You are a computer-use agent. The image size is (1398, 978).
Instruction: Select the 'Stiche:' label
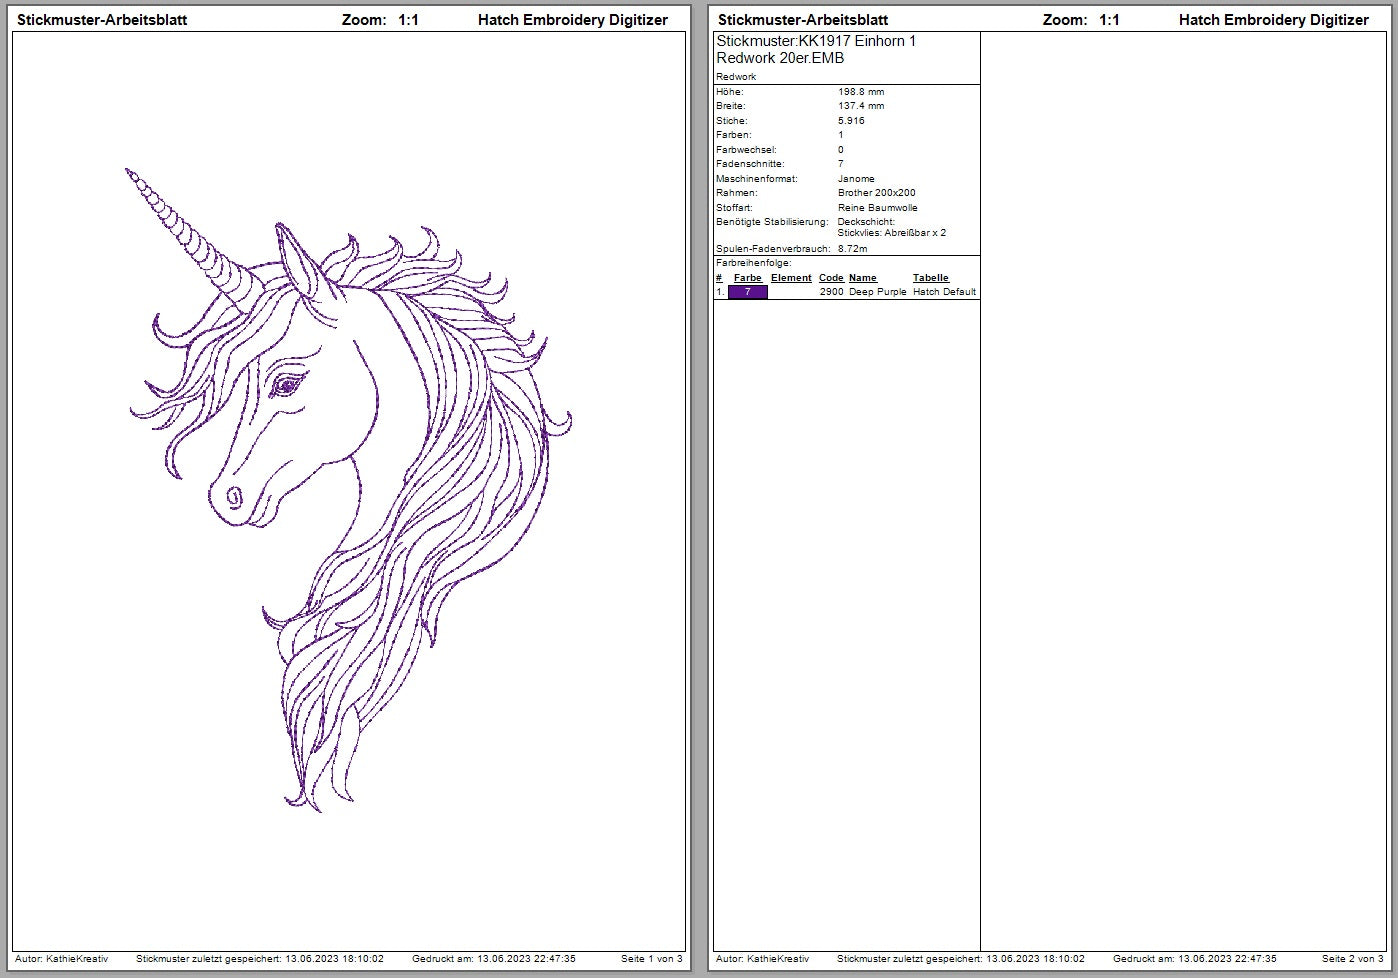click(x=731, y=121)
